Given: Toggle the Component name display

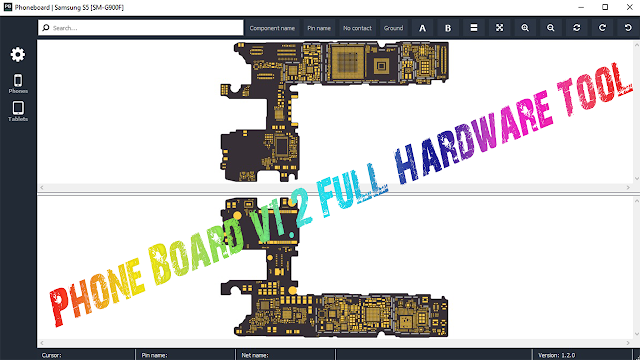Looking at the screenshot, I should click(x=272, y=28).
